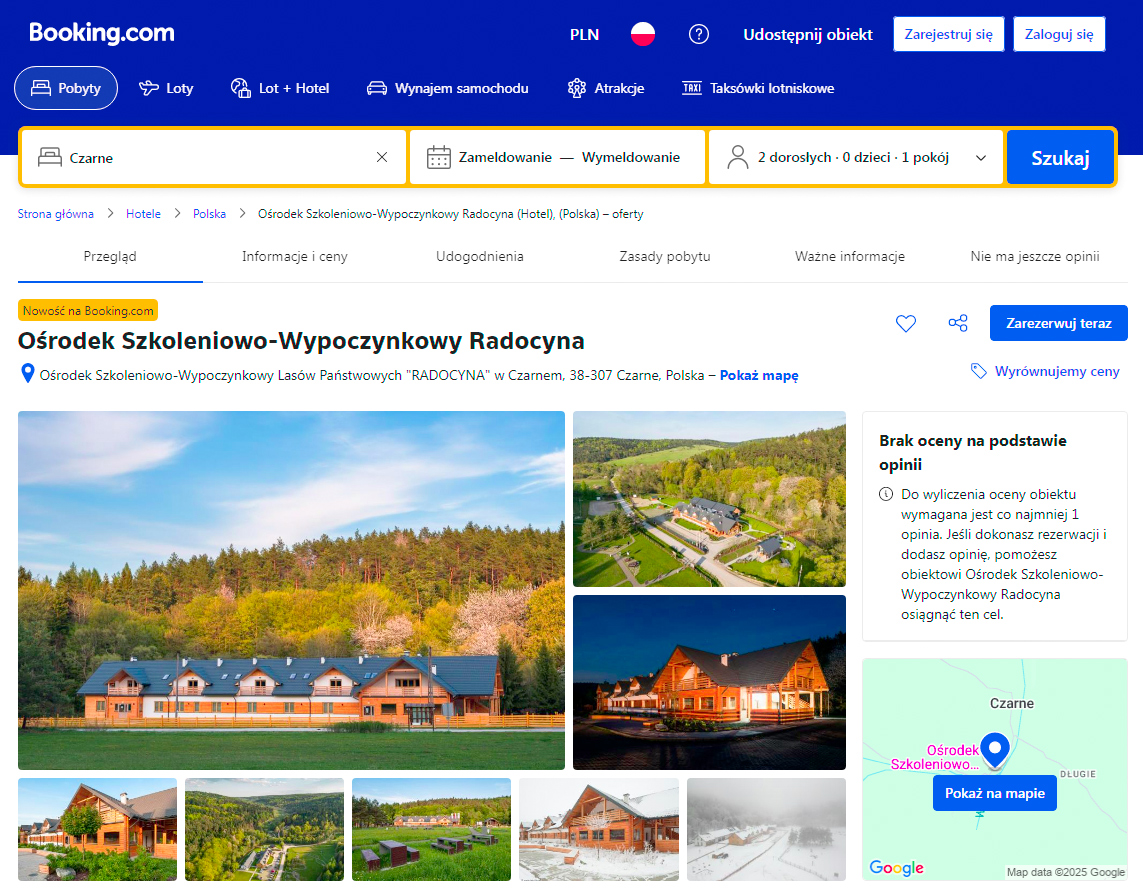Click the share icon next to the heart
This screenshot has height=893, width=1143.
958,323
